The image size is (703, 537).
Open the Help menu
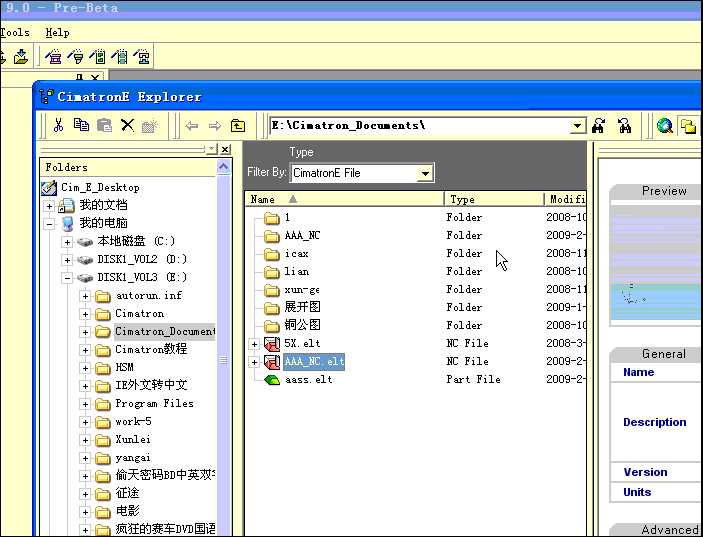[57, 33]
